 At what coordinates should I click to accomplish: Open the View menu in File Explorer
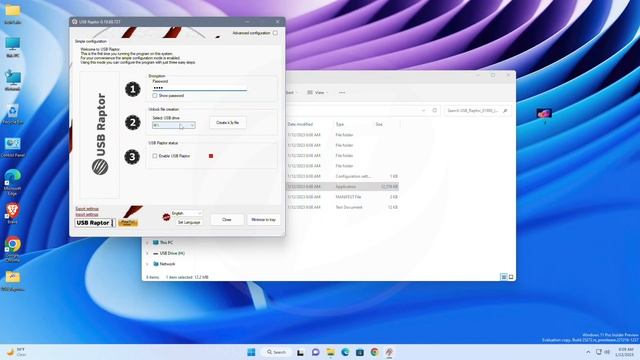coord(318,93)
